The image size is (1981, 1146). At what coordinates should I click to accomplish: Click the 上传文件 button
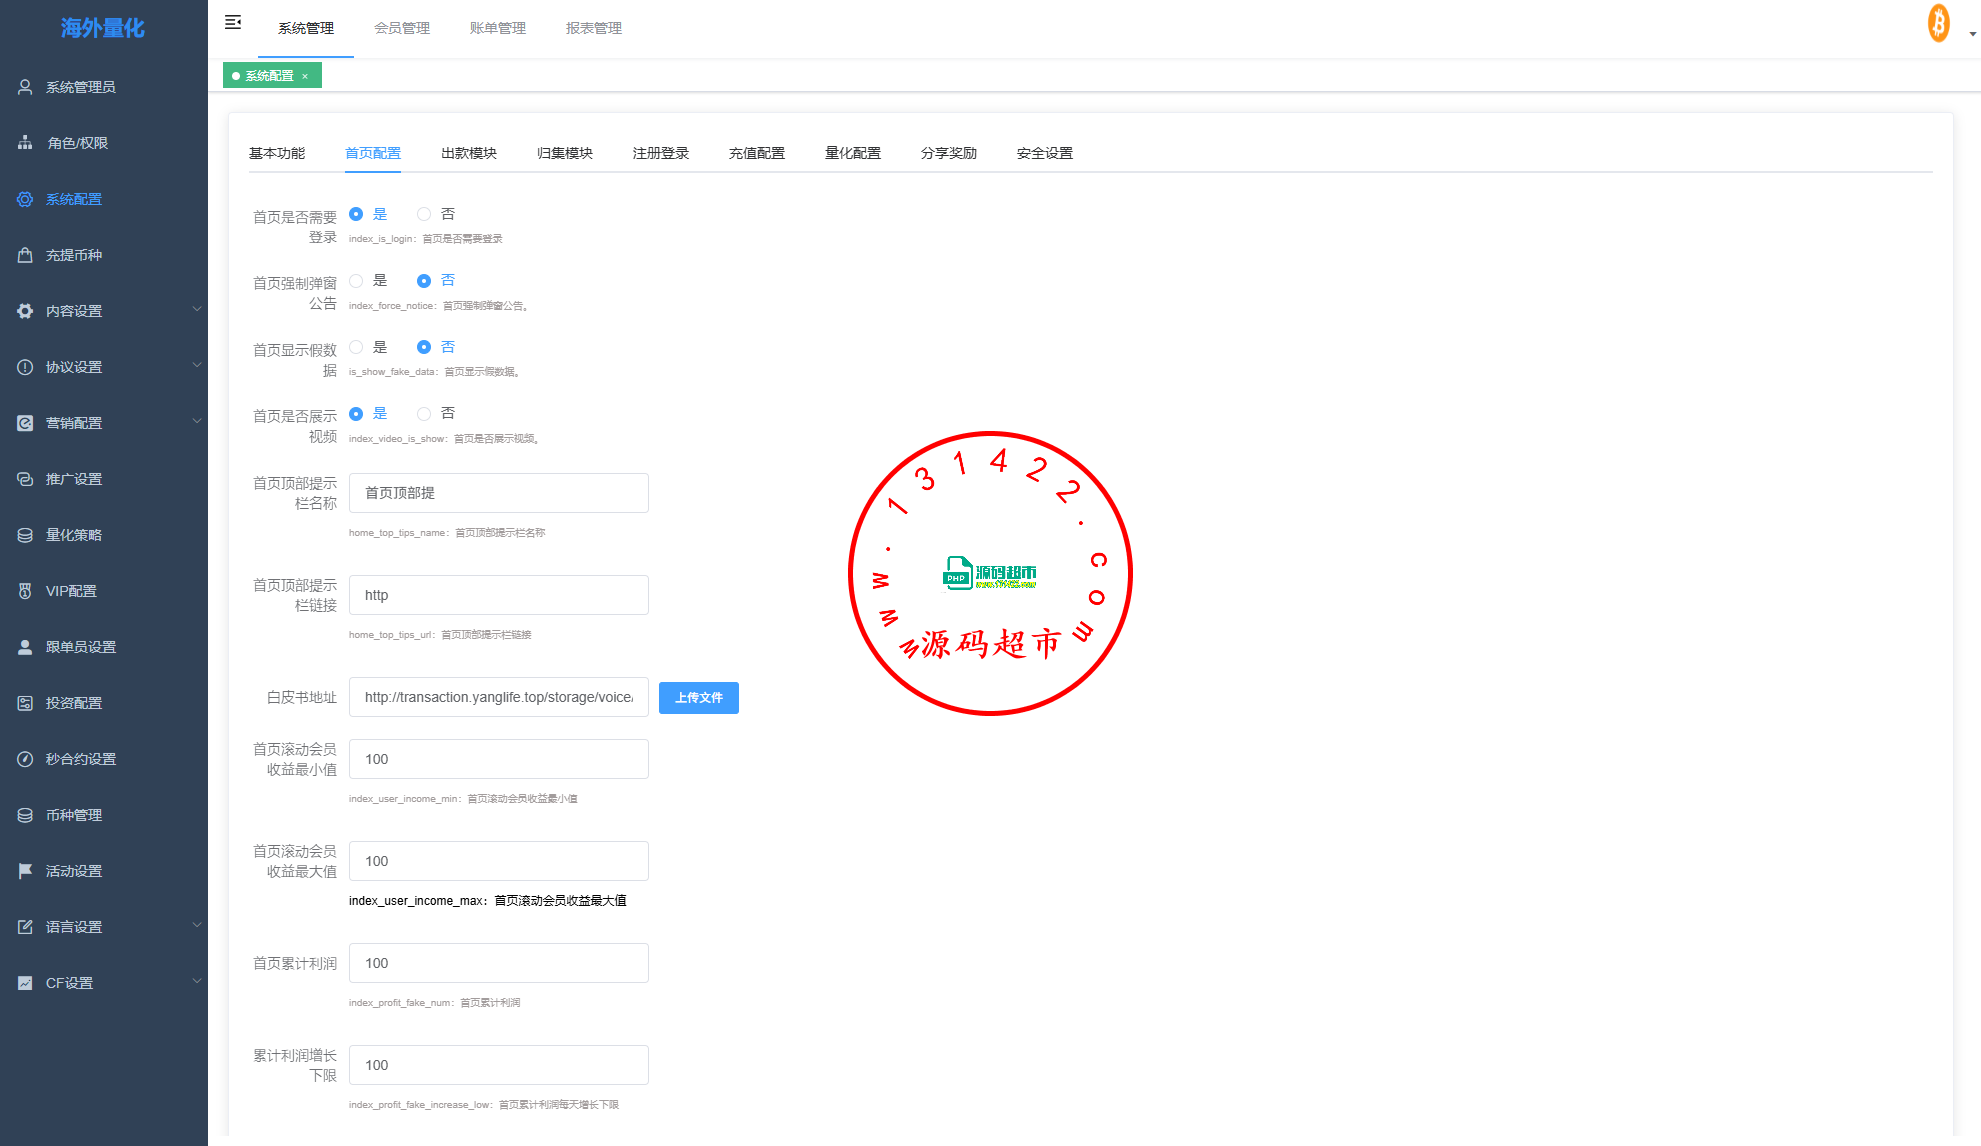(698, 698)
